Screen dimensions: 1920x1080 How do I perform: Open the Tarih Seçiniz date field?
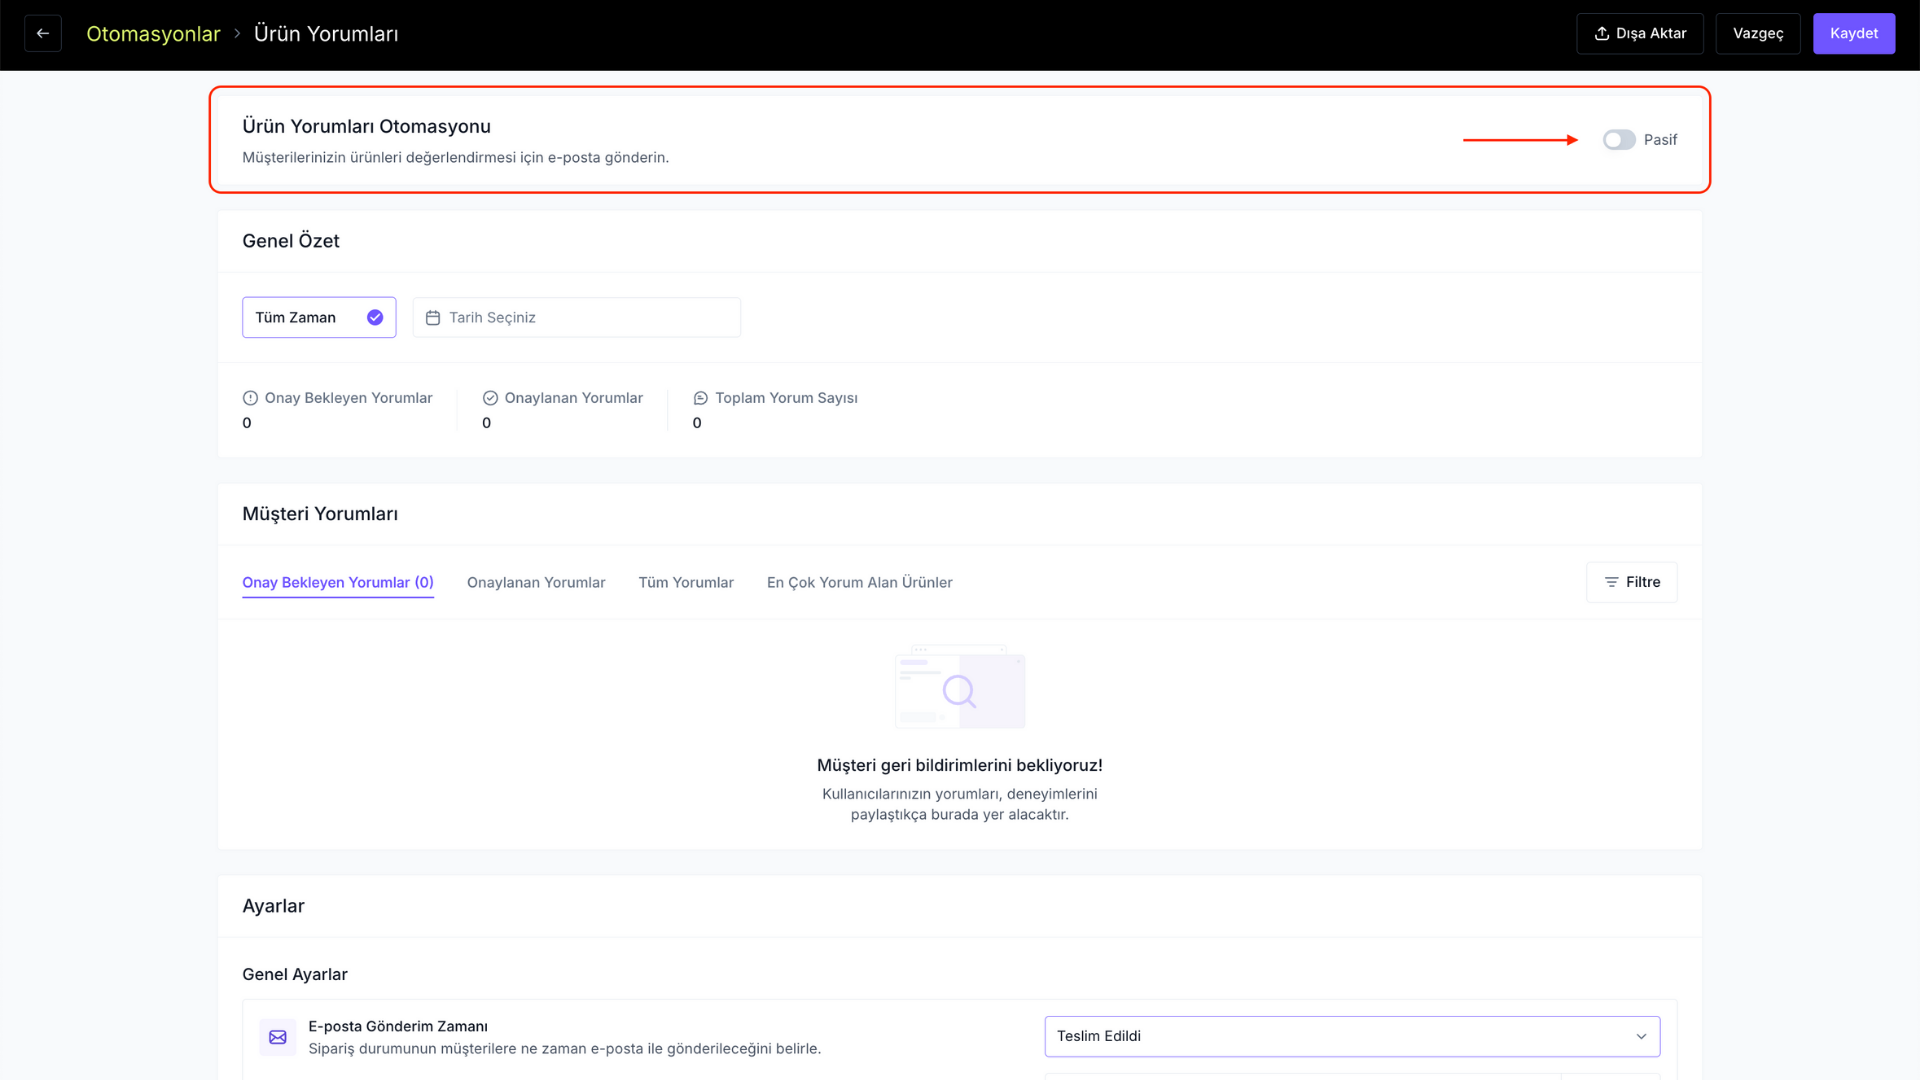click(x=577, y=317)
